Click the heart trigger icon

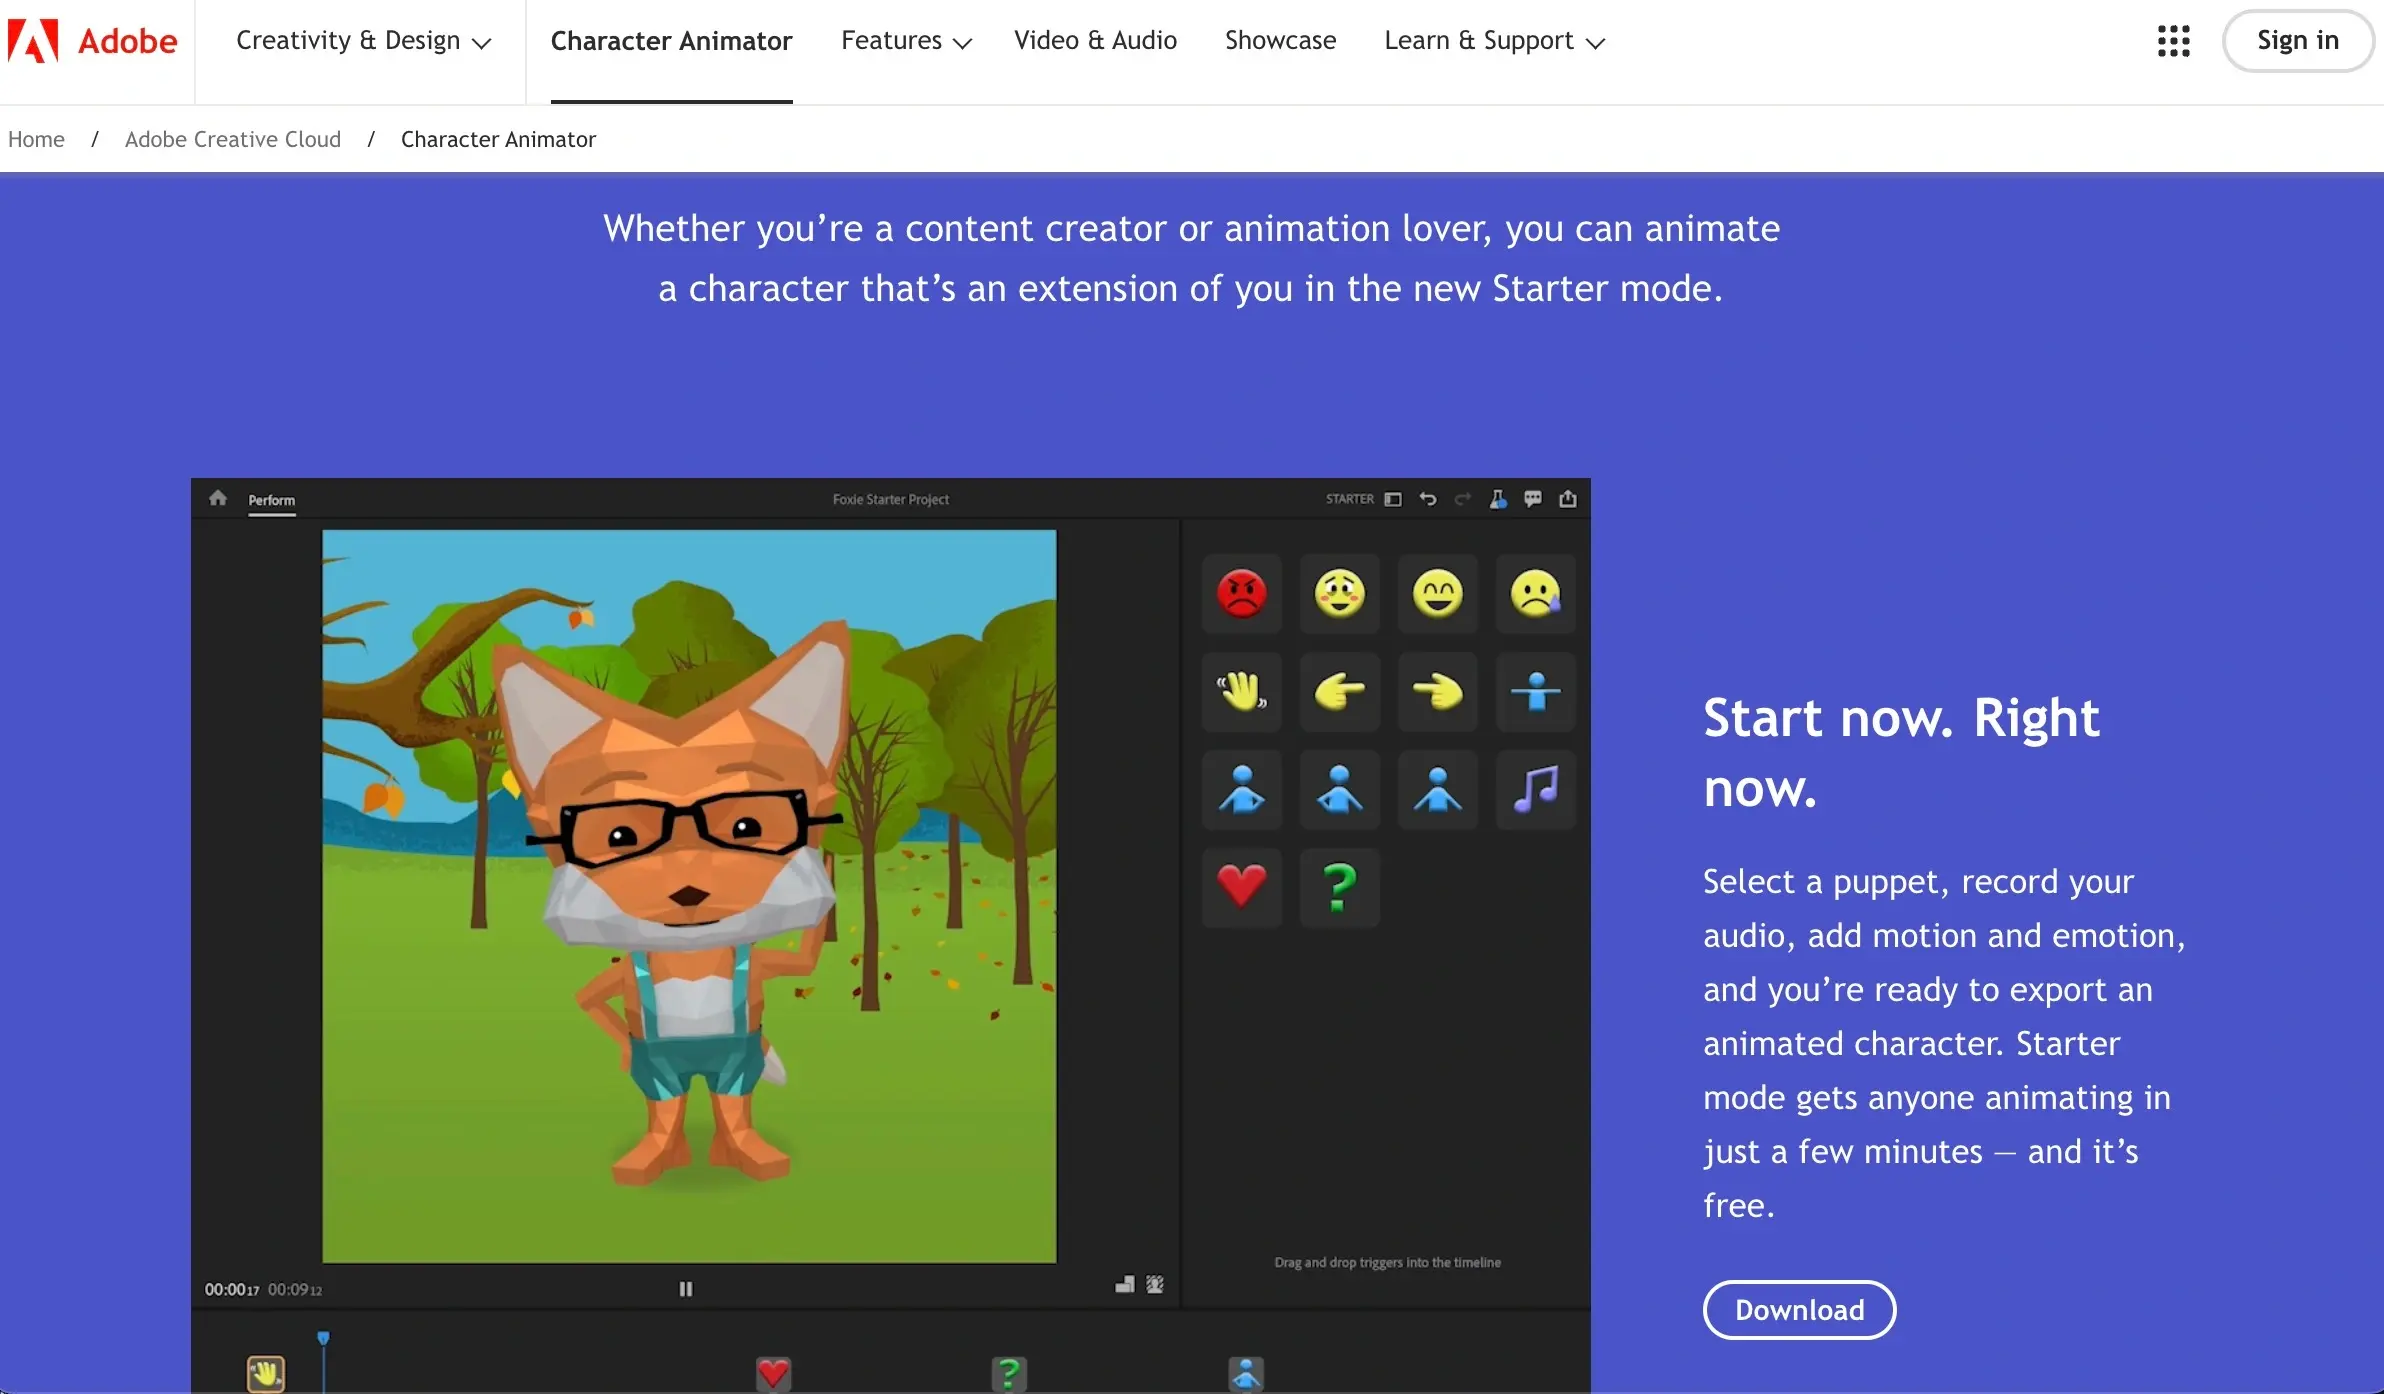coord(1241,886)
